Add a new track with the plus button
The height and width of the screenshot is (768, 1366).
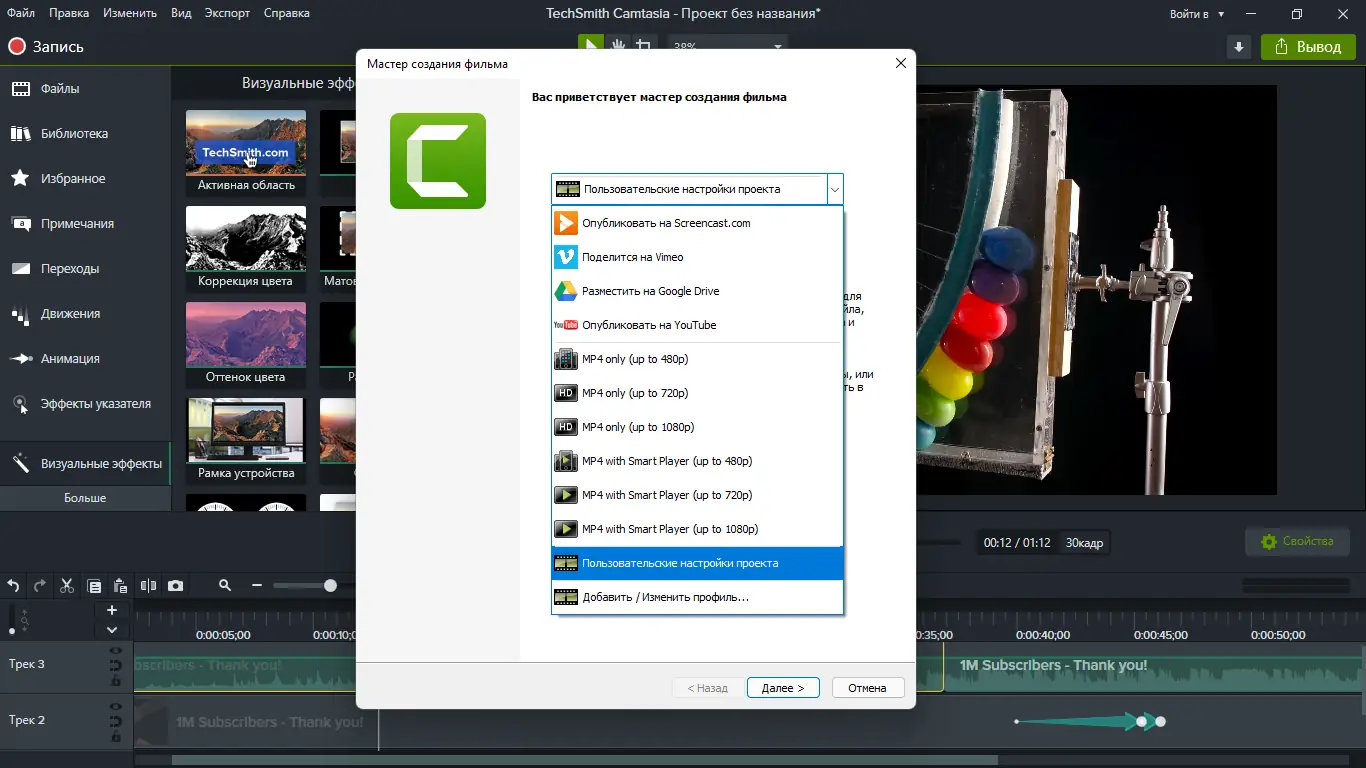coord(112,610)
